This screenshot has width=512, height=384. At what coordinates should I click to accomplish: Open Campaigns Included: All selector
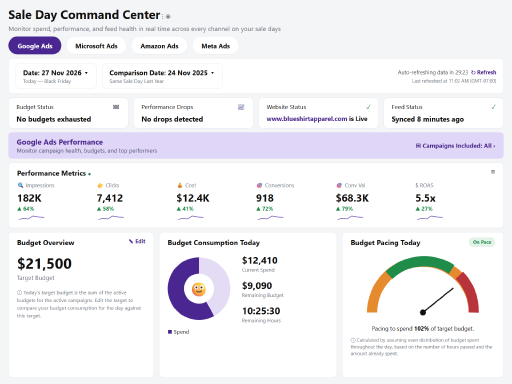point(455,146)
